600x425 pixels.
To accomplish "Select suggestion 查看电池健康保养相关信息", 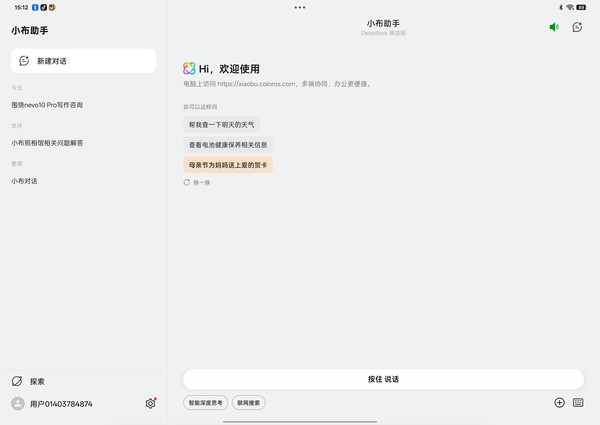I will tap(227, 145).
